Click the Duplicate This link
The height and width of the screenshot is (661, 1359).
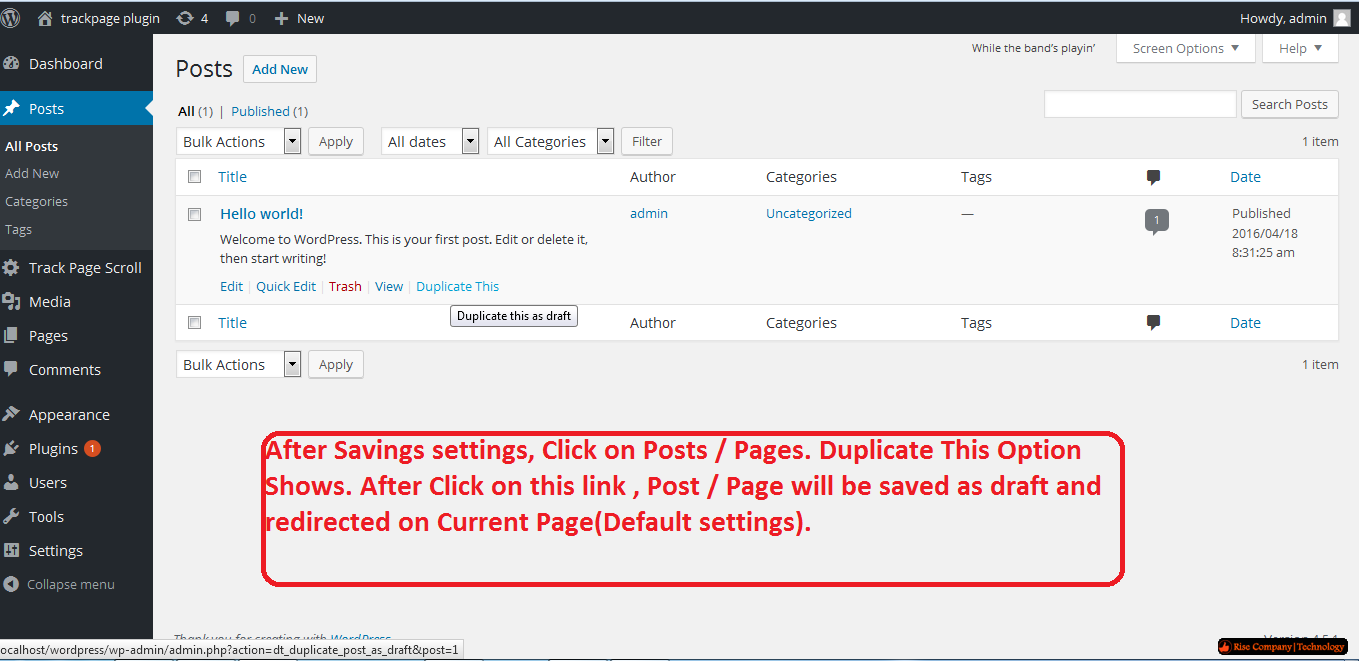click(458, 286)
